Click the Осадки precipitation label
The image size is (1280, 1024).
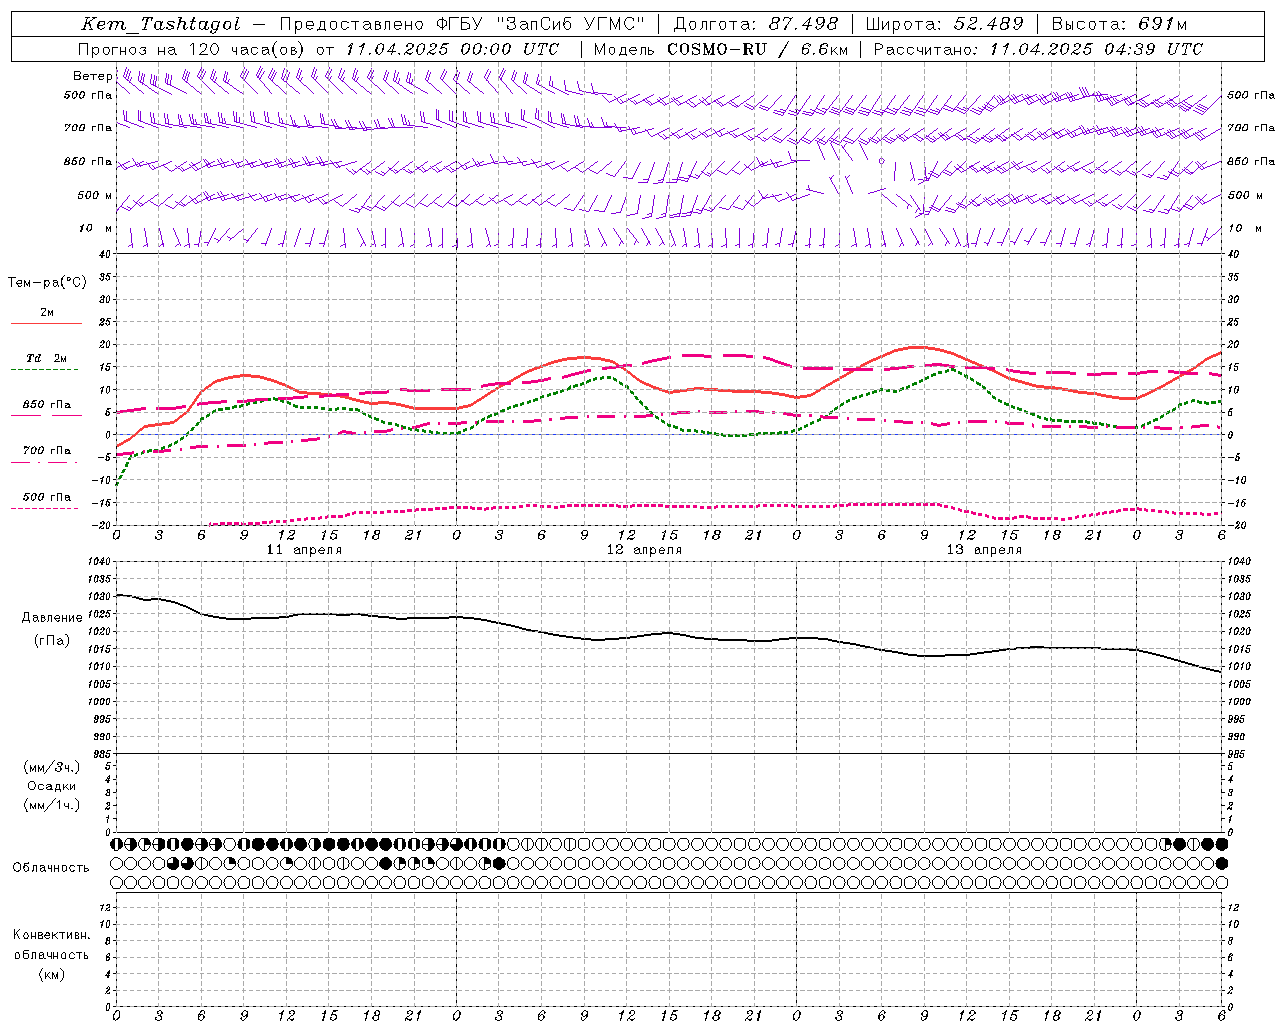click(x=52, y=786)
